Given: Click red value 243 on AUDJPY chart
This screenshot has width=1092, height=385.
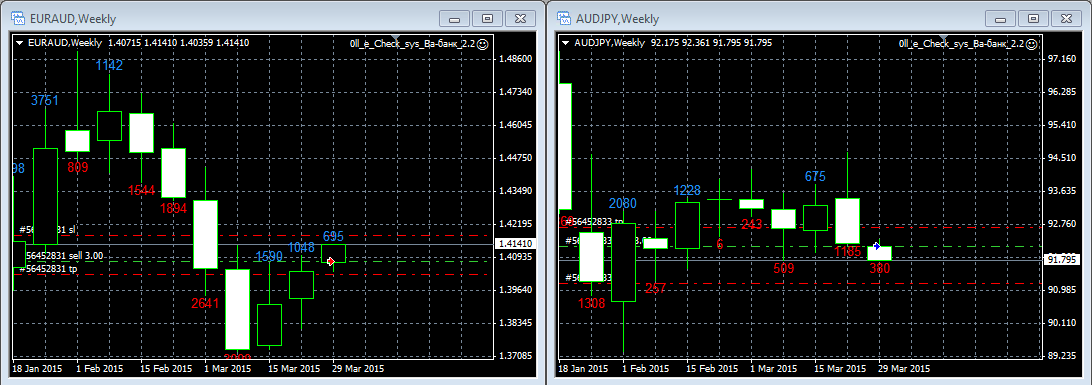Looking at the screenshot, I should [751, 223].
